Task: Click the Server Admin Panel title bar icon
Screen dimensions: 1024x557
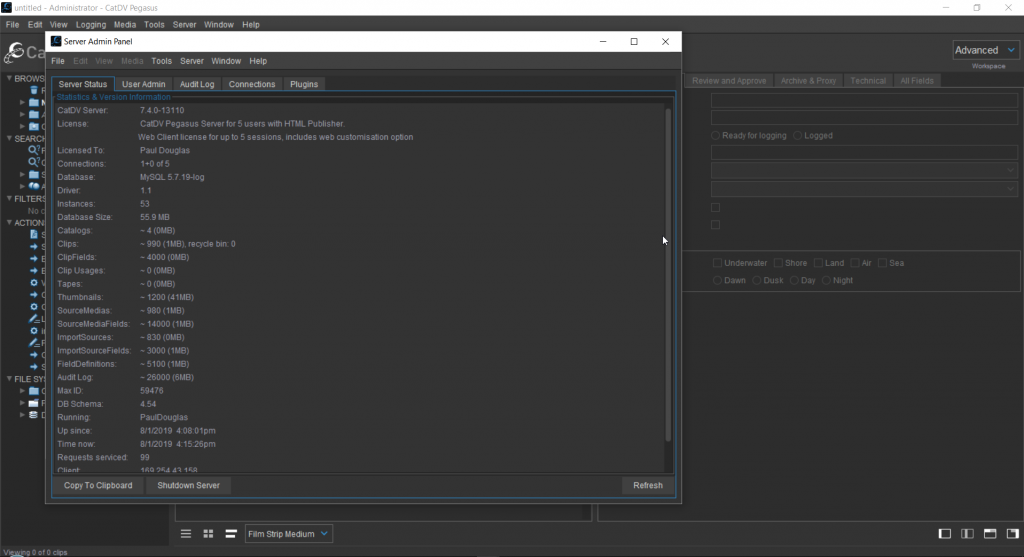Action: (56, 41)
